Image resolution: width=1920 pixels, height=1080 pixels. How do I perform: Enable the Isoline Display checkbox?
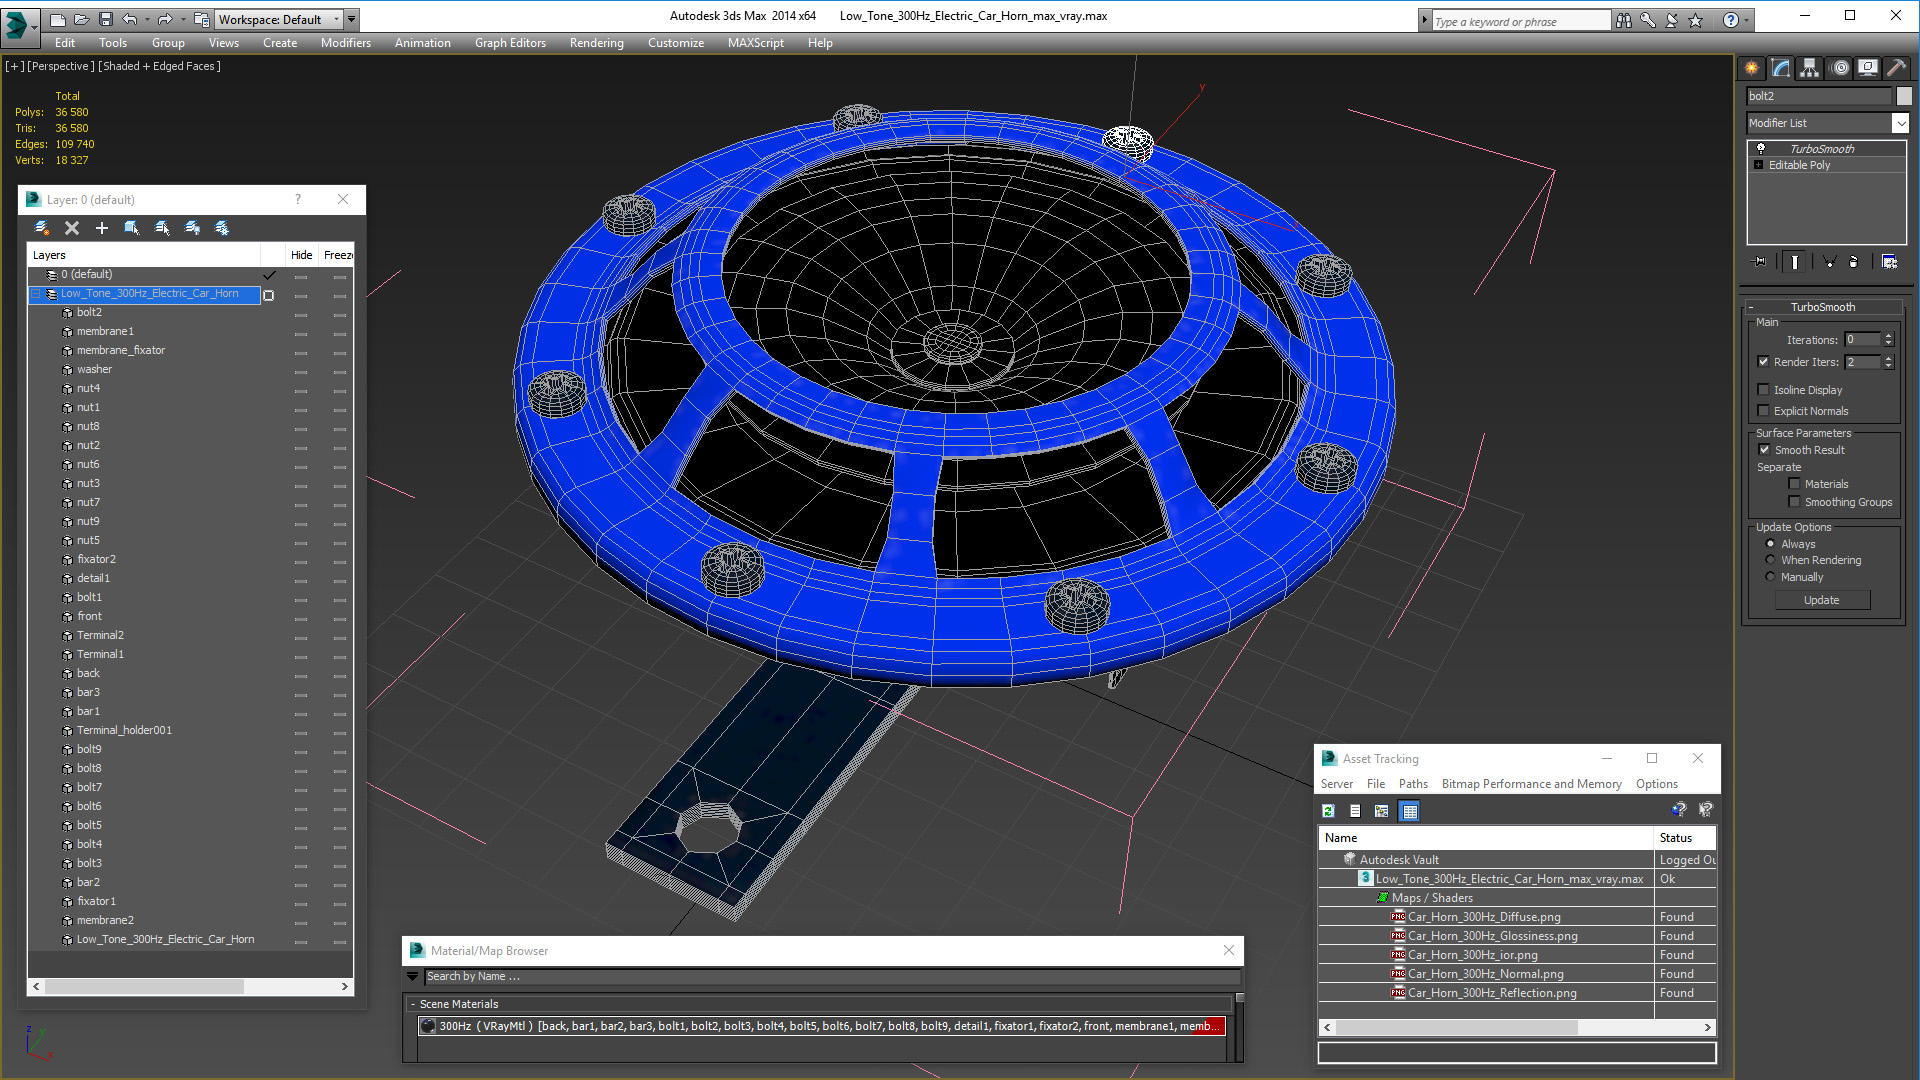(x=1764, y=390)
